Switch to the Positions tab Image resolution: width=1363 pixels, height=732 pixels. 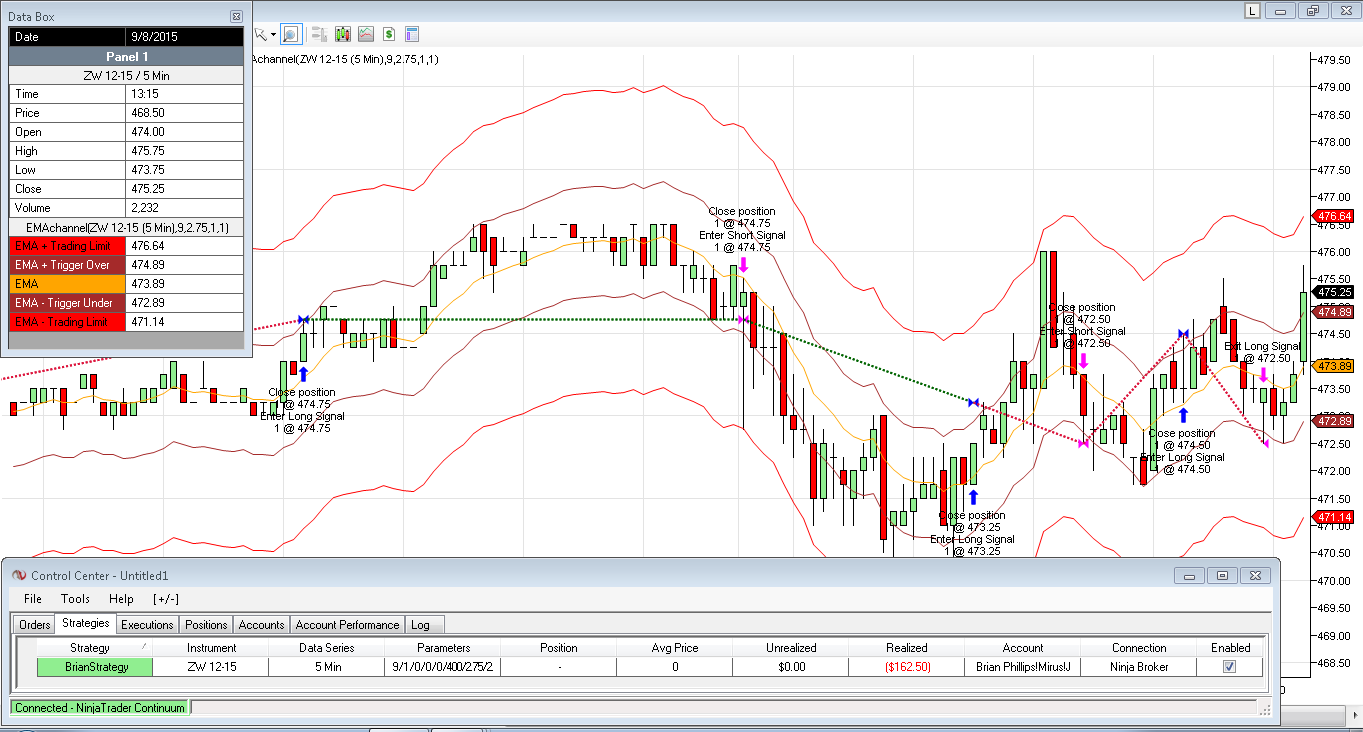(x=206, y=625)
